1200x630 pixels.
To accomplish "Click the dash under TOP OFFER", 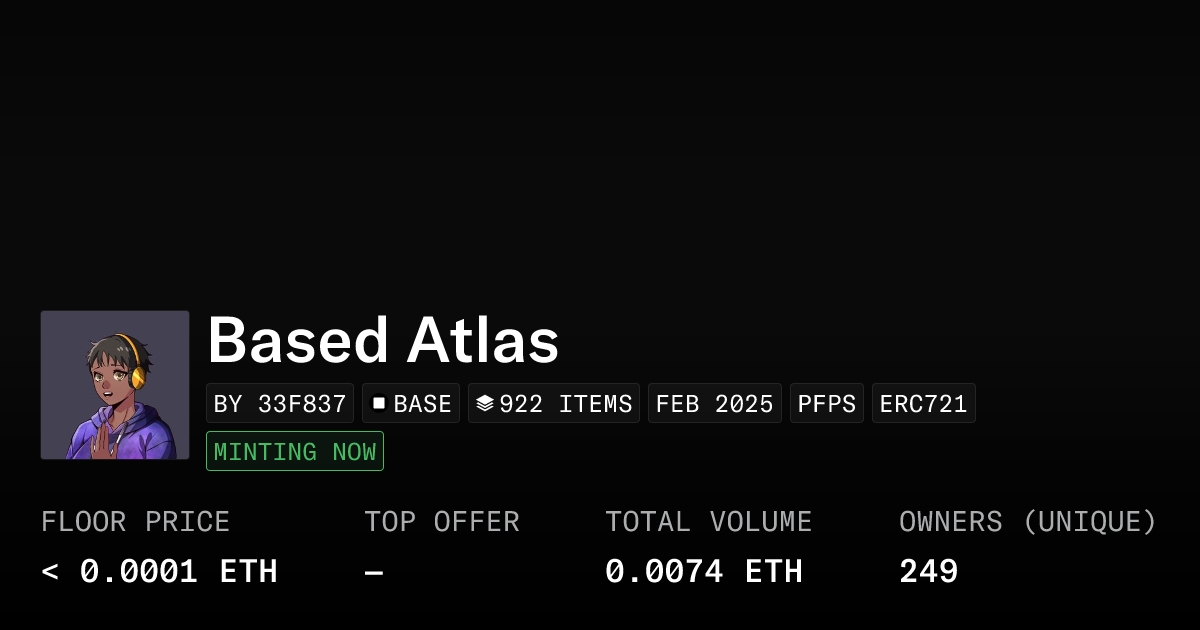I will [x=374, y=572].
